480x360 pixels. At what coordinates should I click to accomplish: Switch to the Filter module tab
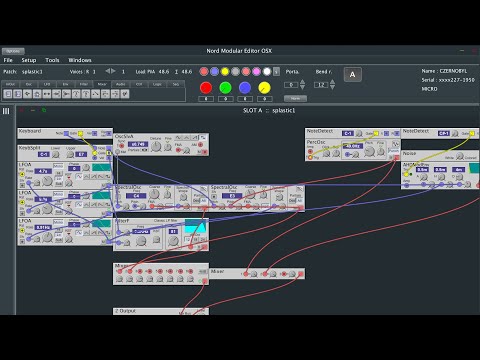(x=84, y=84)
